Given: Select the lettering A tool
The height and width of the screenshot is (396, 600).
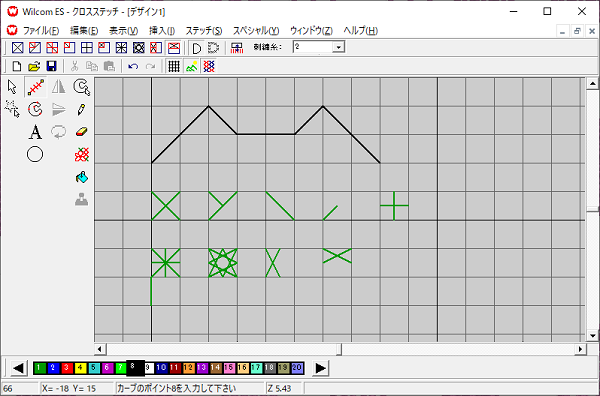Looking at the screenshot, I should coord(35,132).
